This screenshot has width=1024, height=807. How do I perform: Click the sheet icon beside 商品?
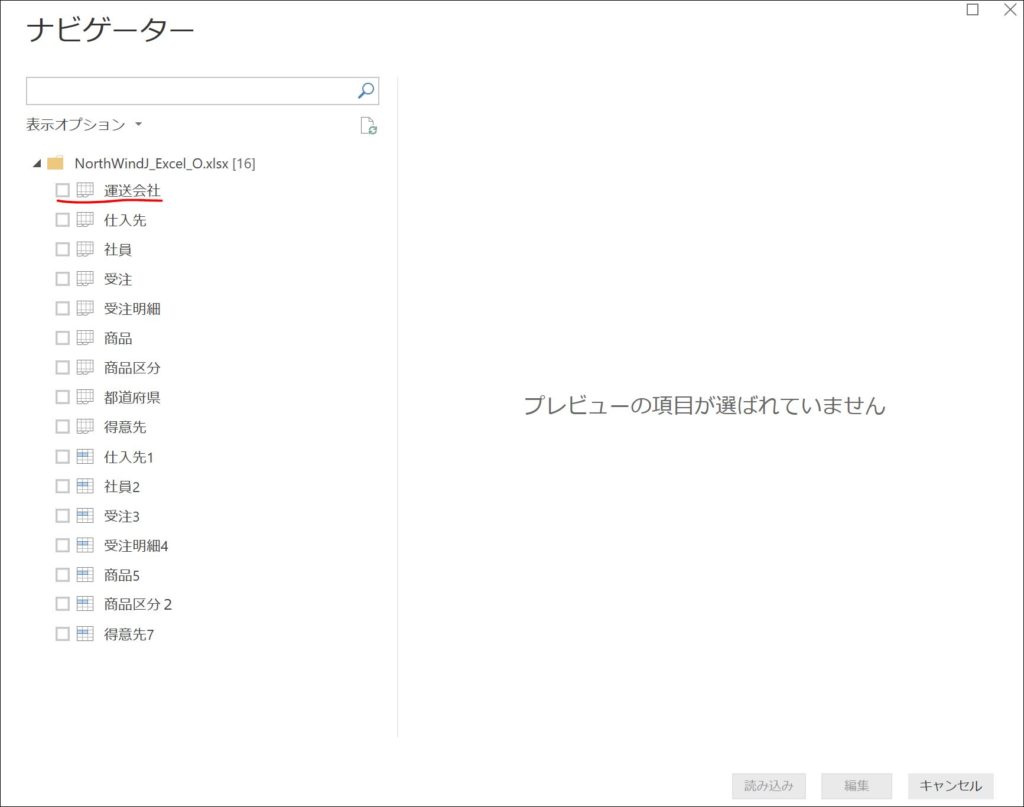(x=85, y=338)
